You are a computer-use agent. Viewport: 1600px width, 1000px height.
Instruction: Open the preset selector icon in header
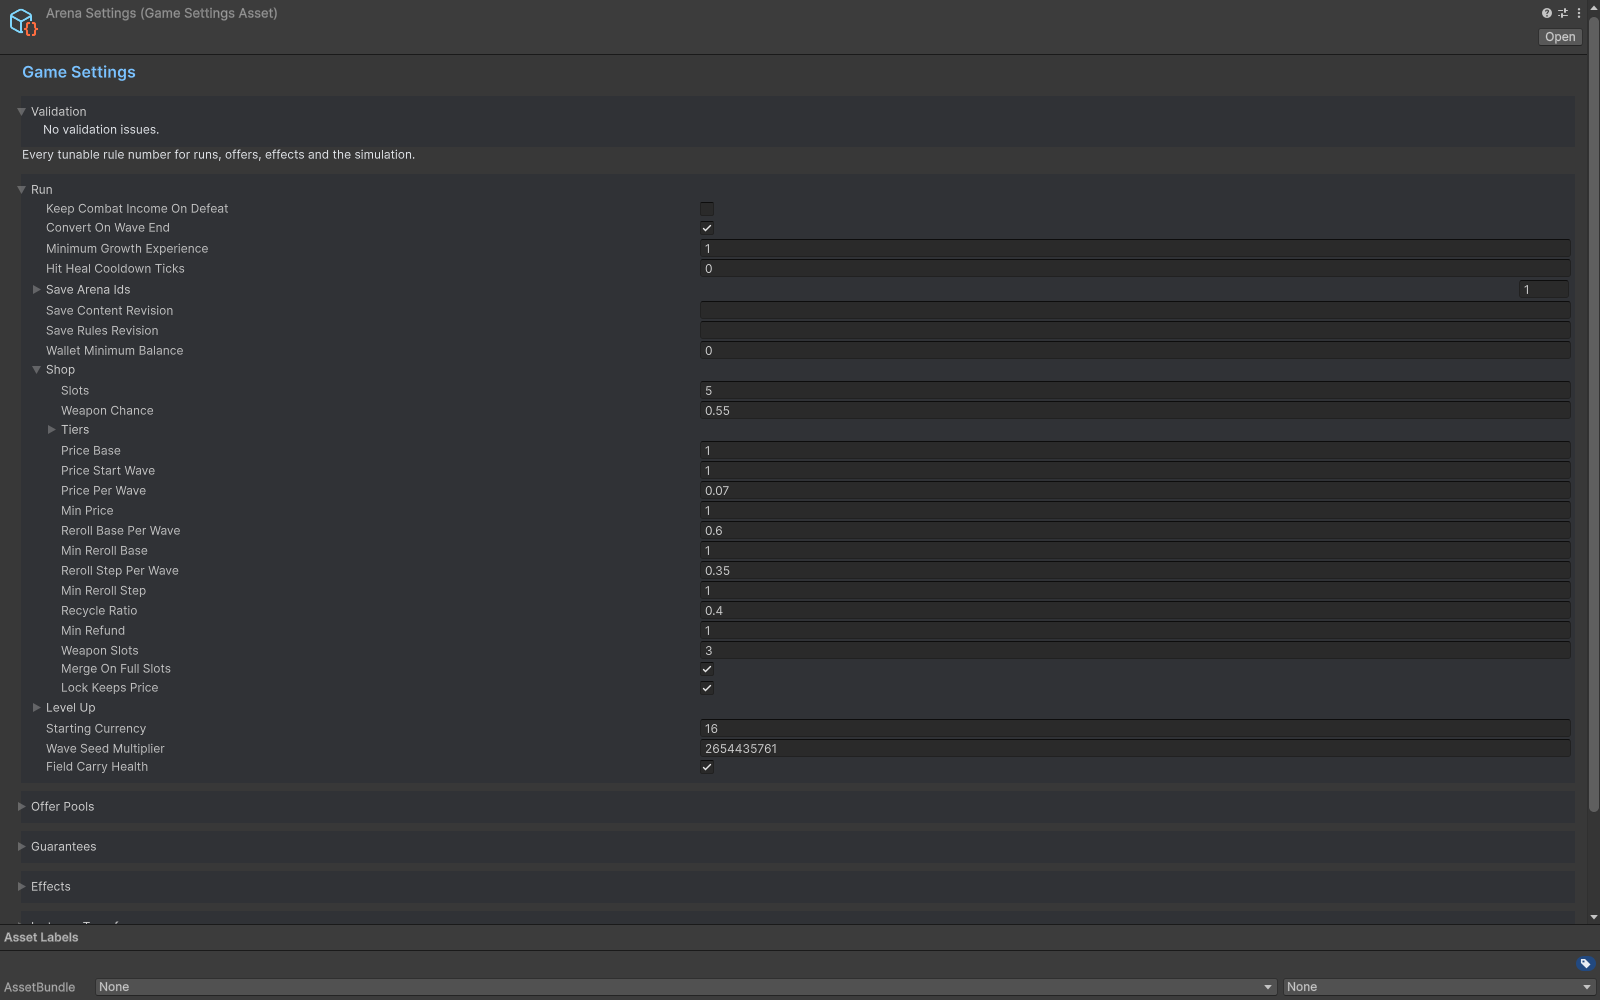pyautogui.click(x=1563, y=13)
